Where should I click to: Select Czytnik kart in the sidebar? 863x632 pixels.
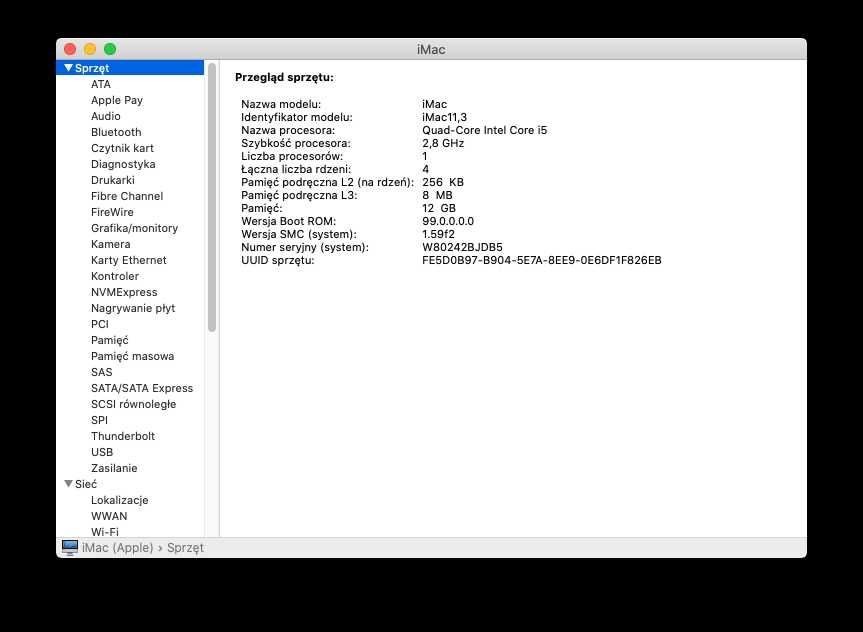tap(122, 148)
